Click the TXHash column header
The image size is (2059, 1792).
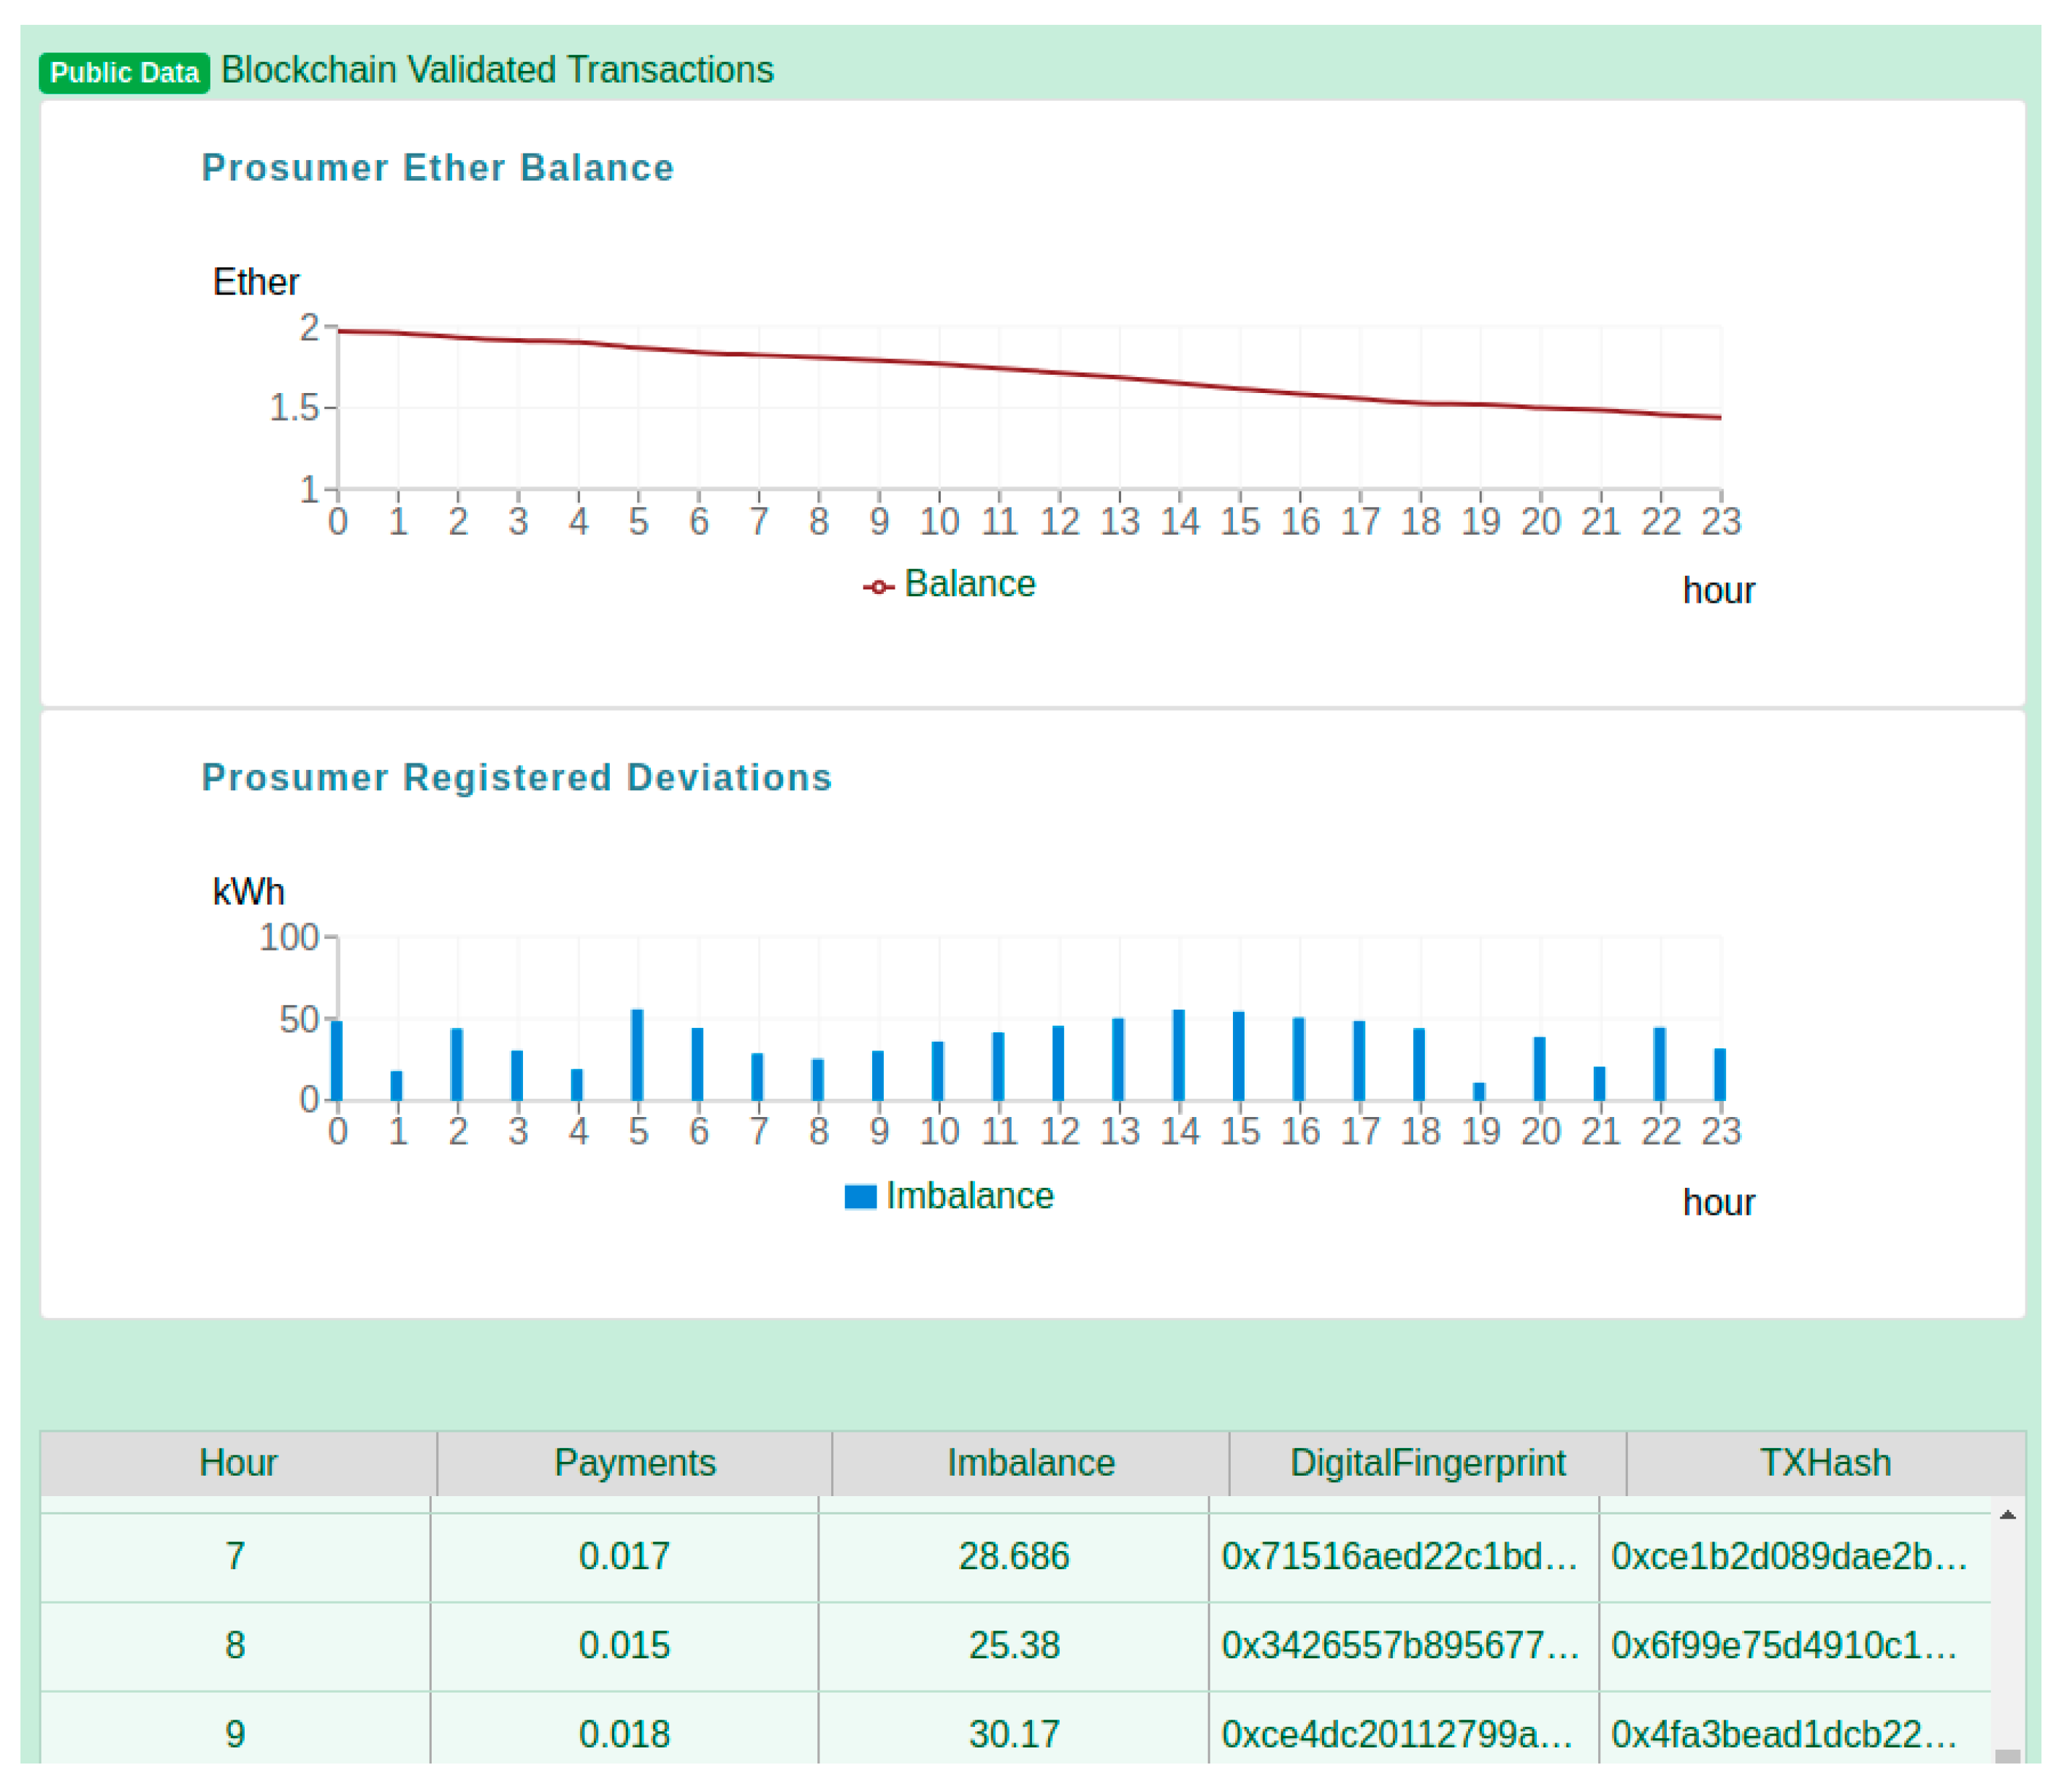point(1825,1463)
